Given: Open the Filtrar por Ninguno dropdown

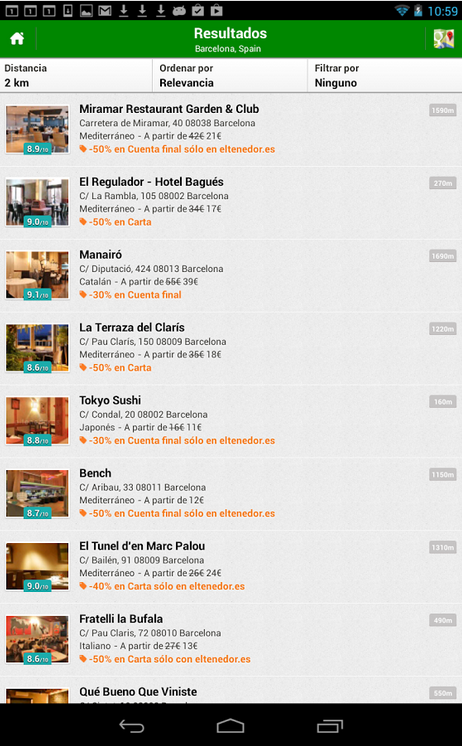Looking at the screenshot, I should 385,76.
